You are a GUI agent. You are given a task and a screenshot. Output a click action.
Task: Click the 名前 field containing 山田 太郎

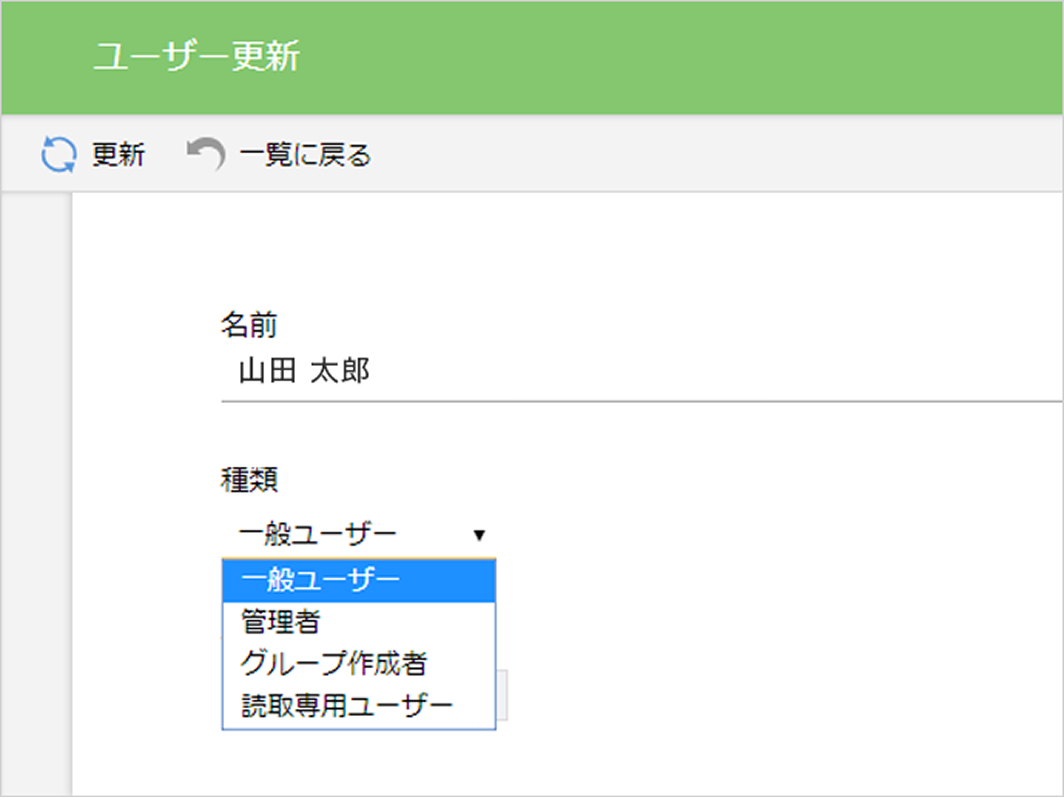tap(640, 373)
